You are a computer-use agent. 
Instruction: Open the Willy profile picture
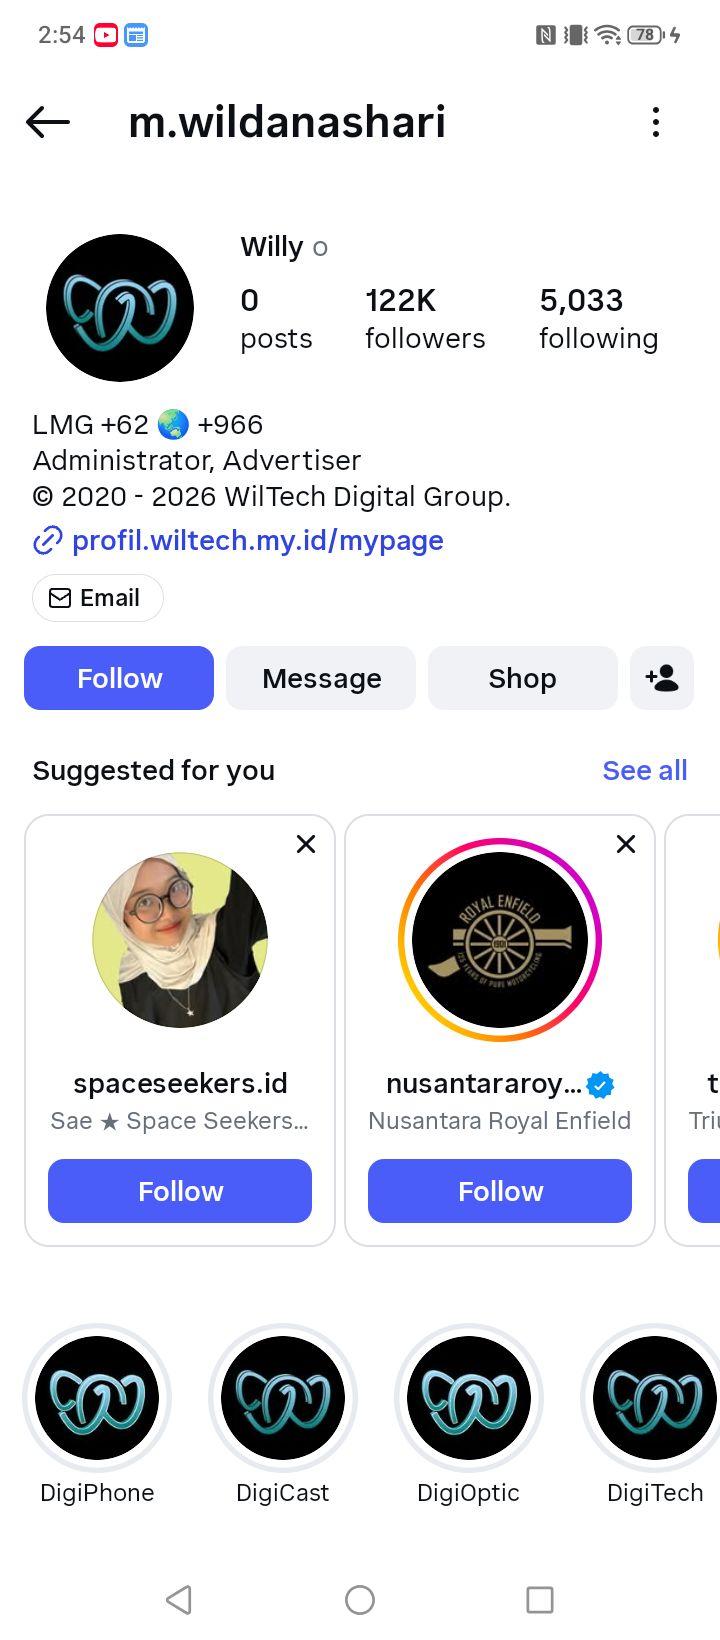(120, 308)
